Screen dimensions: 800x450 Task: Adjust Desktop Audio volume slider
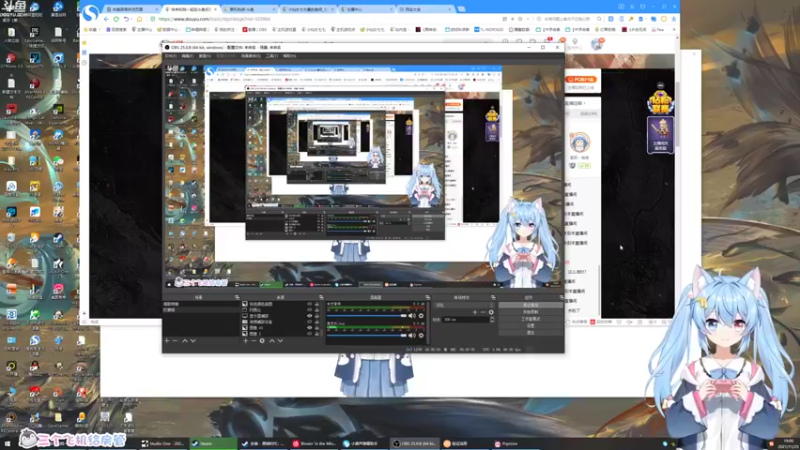[367, 316]
